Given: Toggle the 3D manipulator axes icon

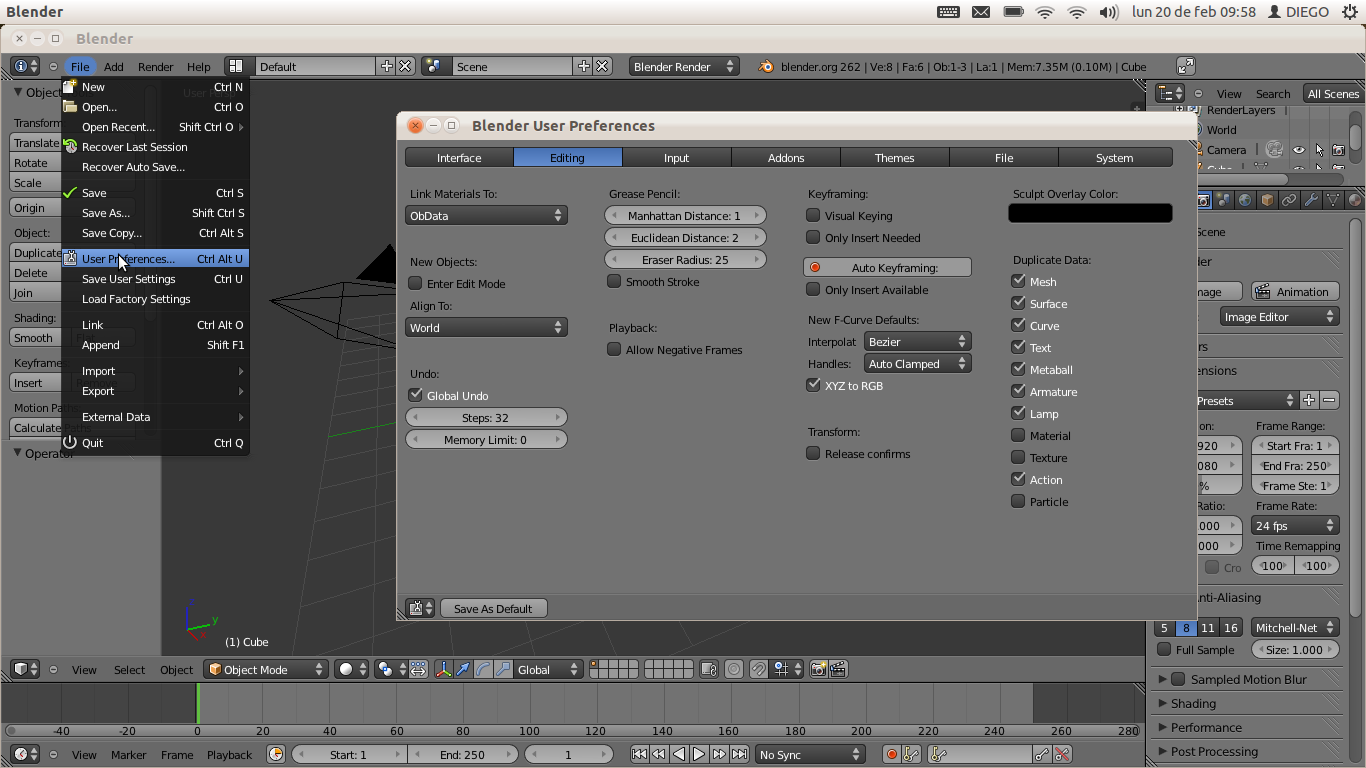Looking at the screenshot, I should click(x=443, y=669).
